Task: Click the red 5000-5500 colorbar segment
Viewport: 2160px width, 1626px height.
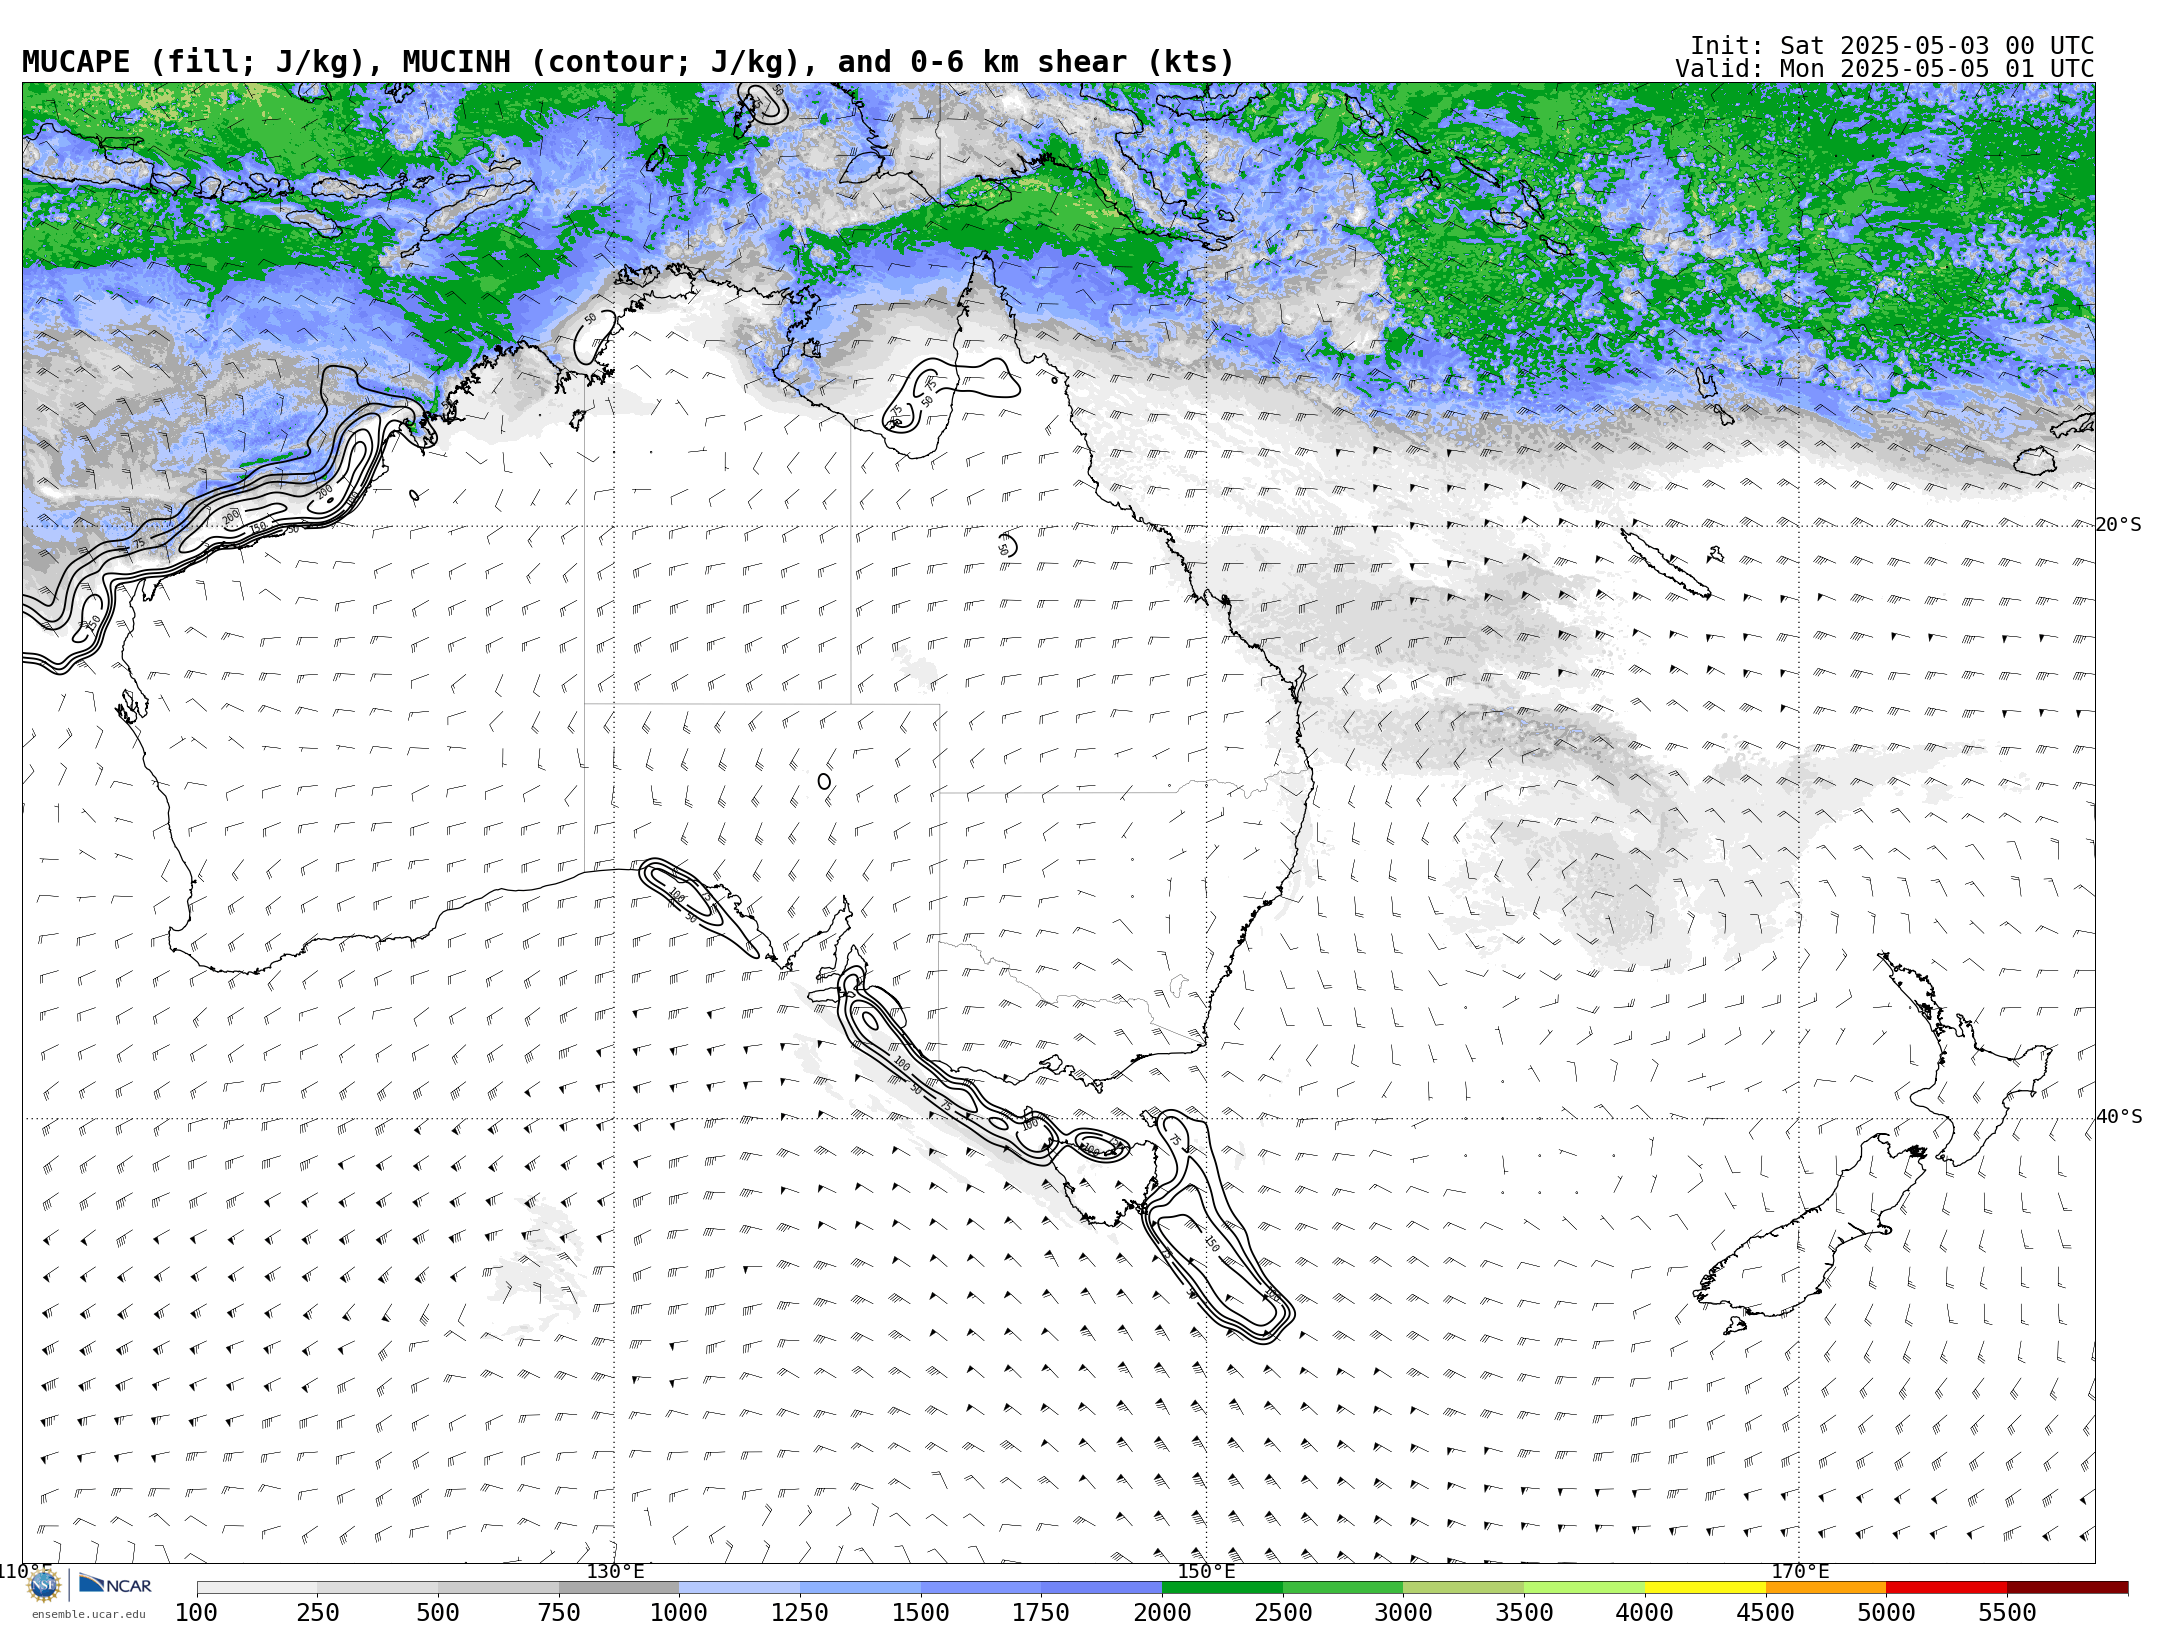Action: click(x=1946, y=1588)
